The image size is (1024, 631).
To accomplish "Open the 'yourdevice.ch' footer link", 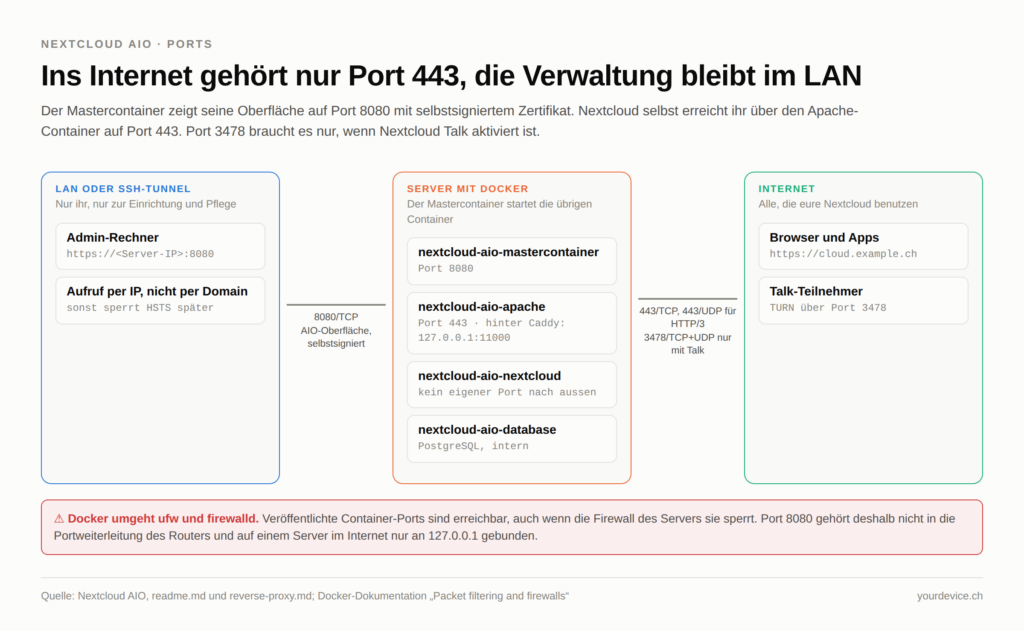I will pyautogui.click(x=950, y=596).
